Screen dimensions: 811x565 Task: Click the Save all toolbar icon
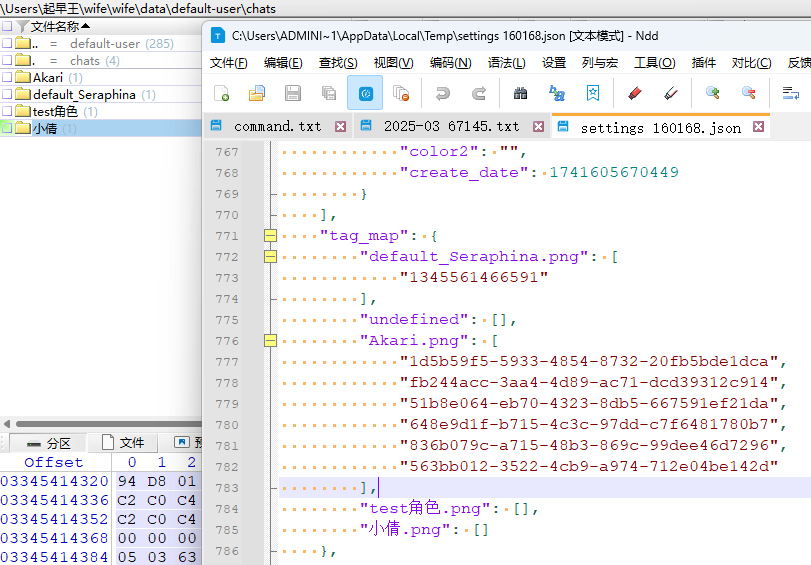tap(329, 93)
